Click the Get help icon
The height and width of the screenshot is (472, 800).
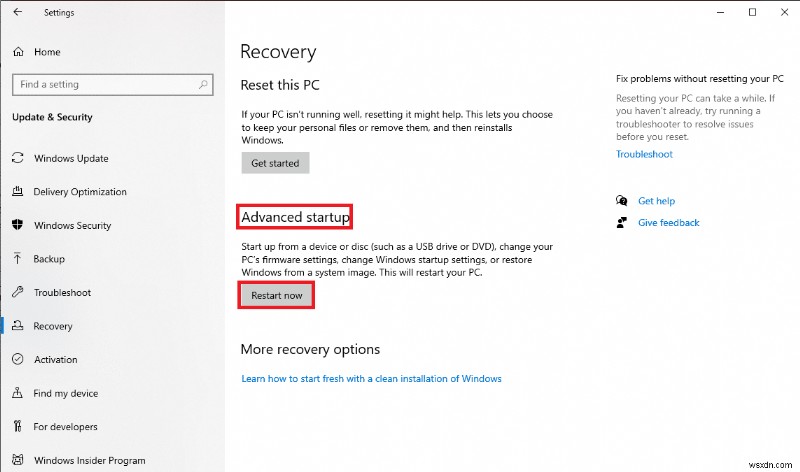tap(622, 201)
